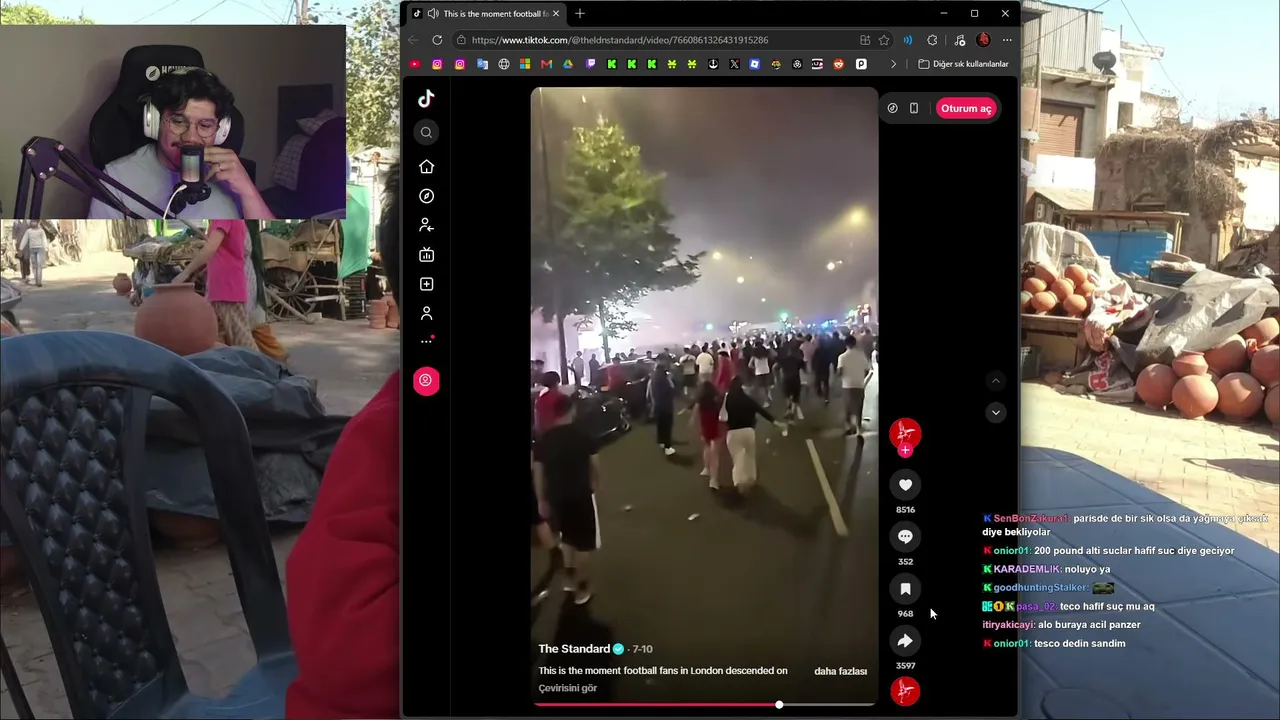
Task: Click the phone app icon beside Oturum aç
Action: 914,108
